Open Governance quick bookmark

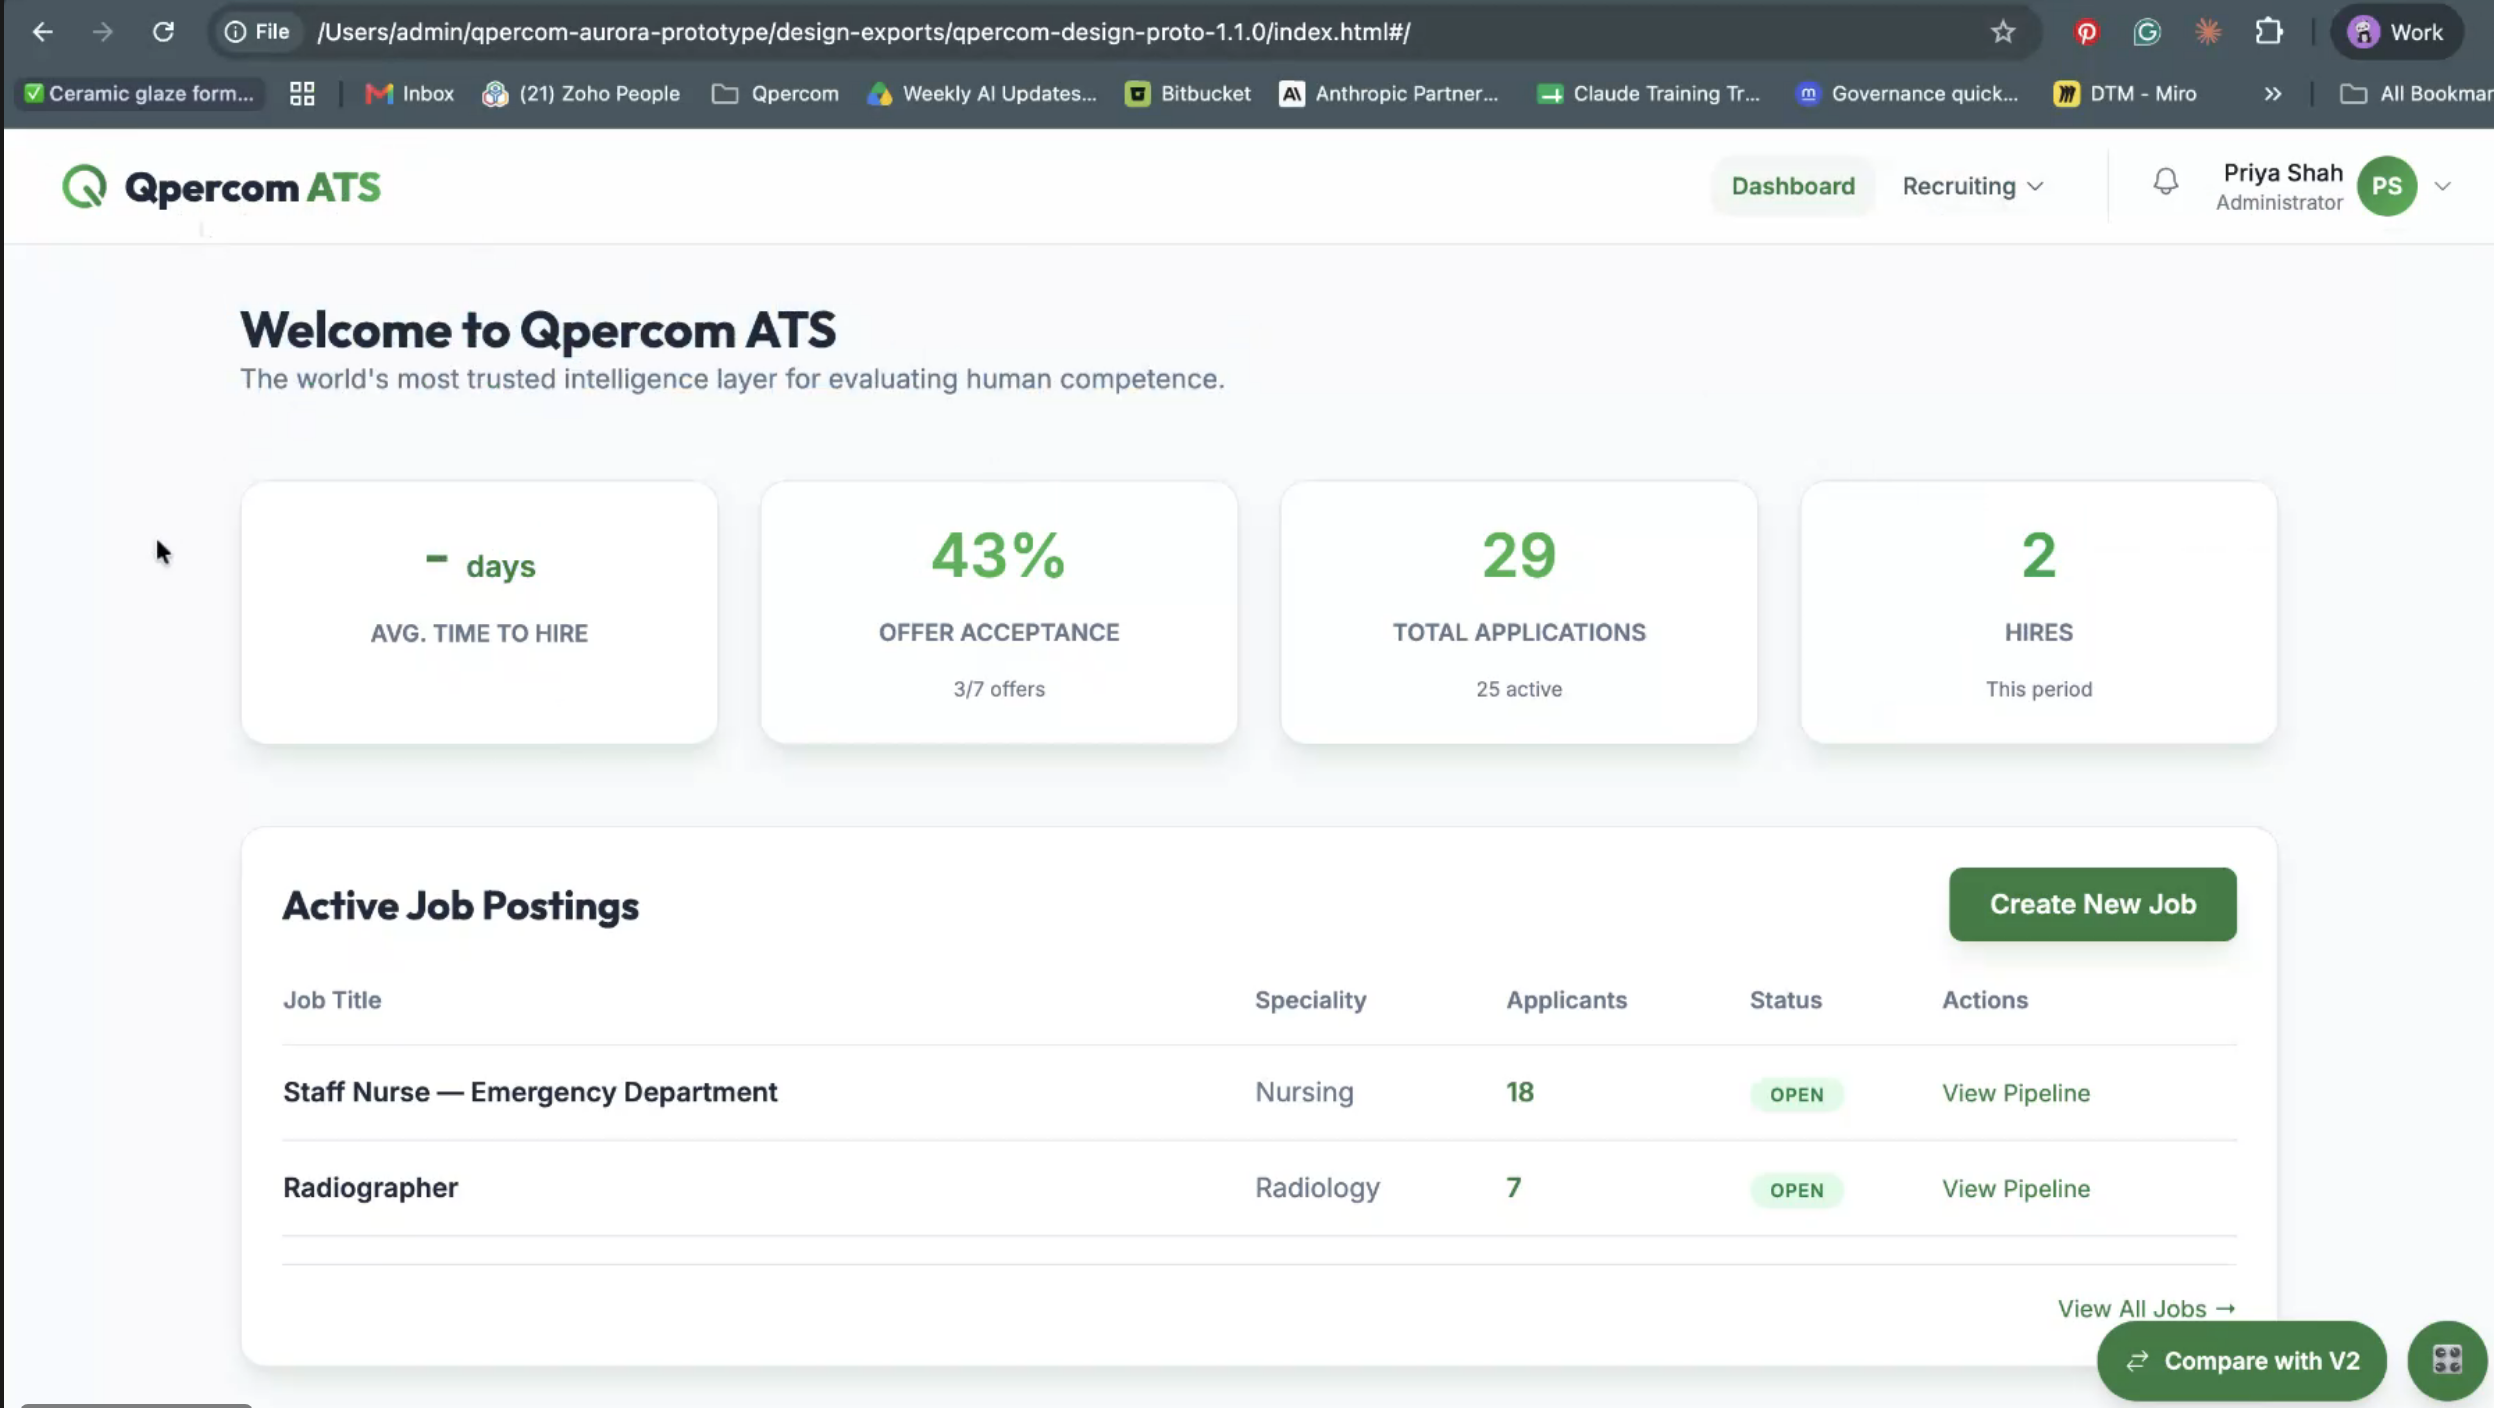[1907, 93]
